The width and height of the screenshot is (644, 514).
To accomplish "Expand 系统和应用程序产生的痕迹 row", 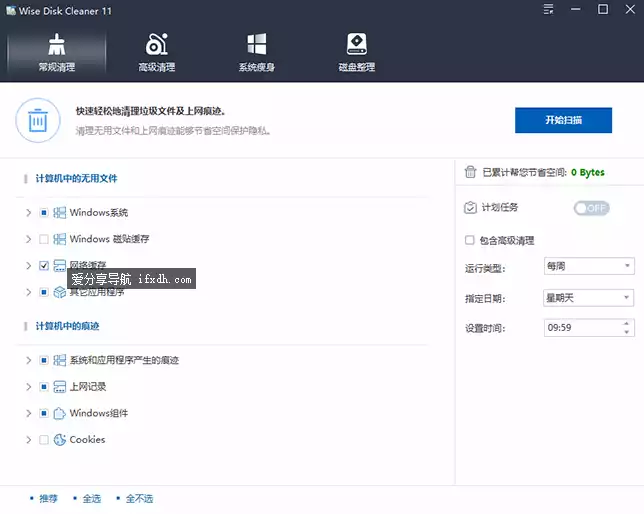I will 28,360.
